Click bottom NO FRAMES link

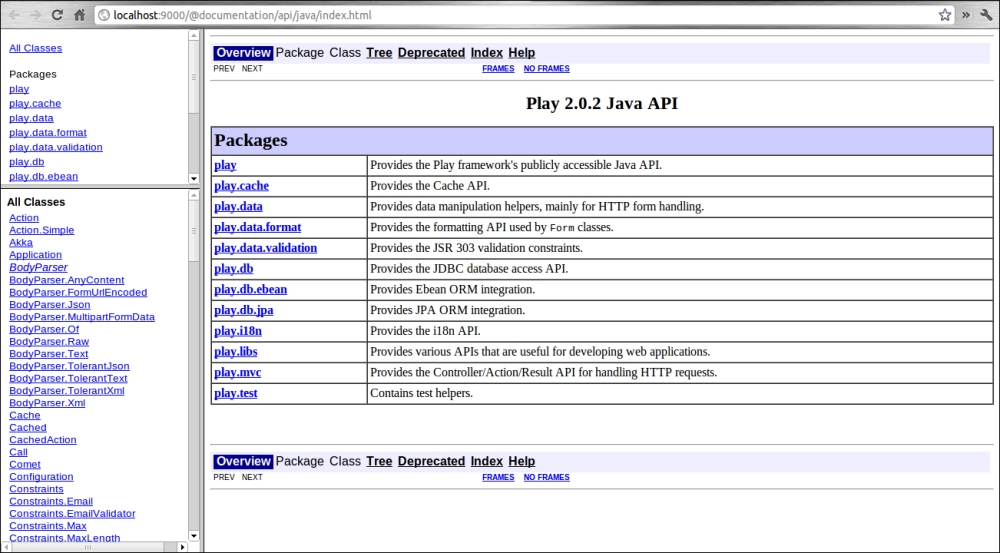tap(547, 477)
